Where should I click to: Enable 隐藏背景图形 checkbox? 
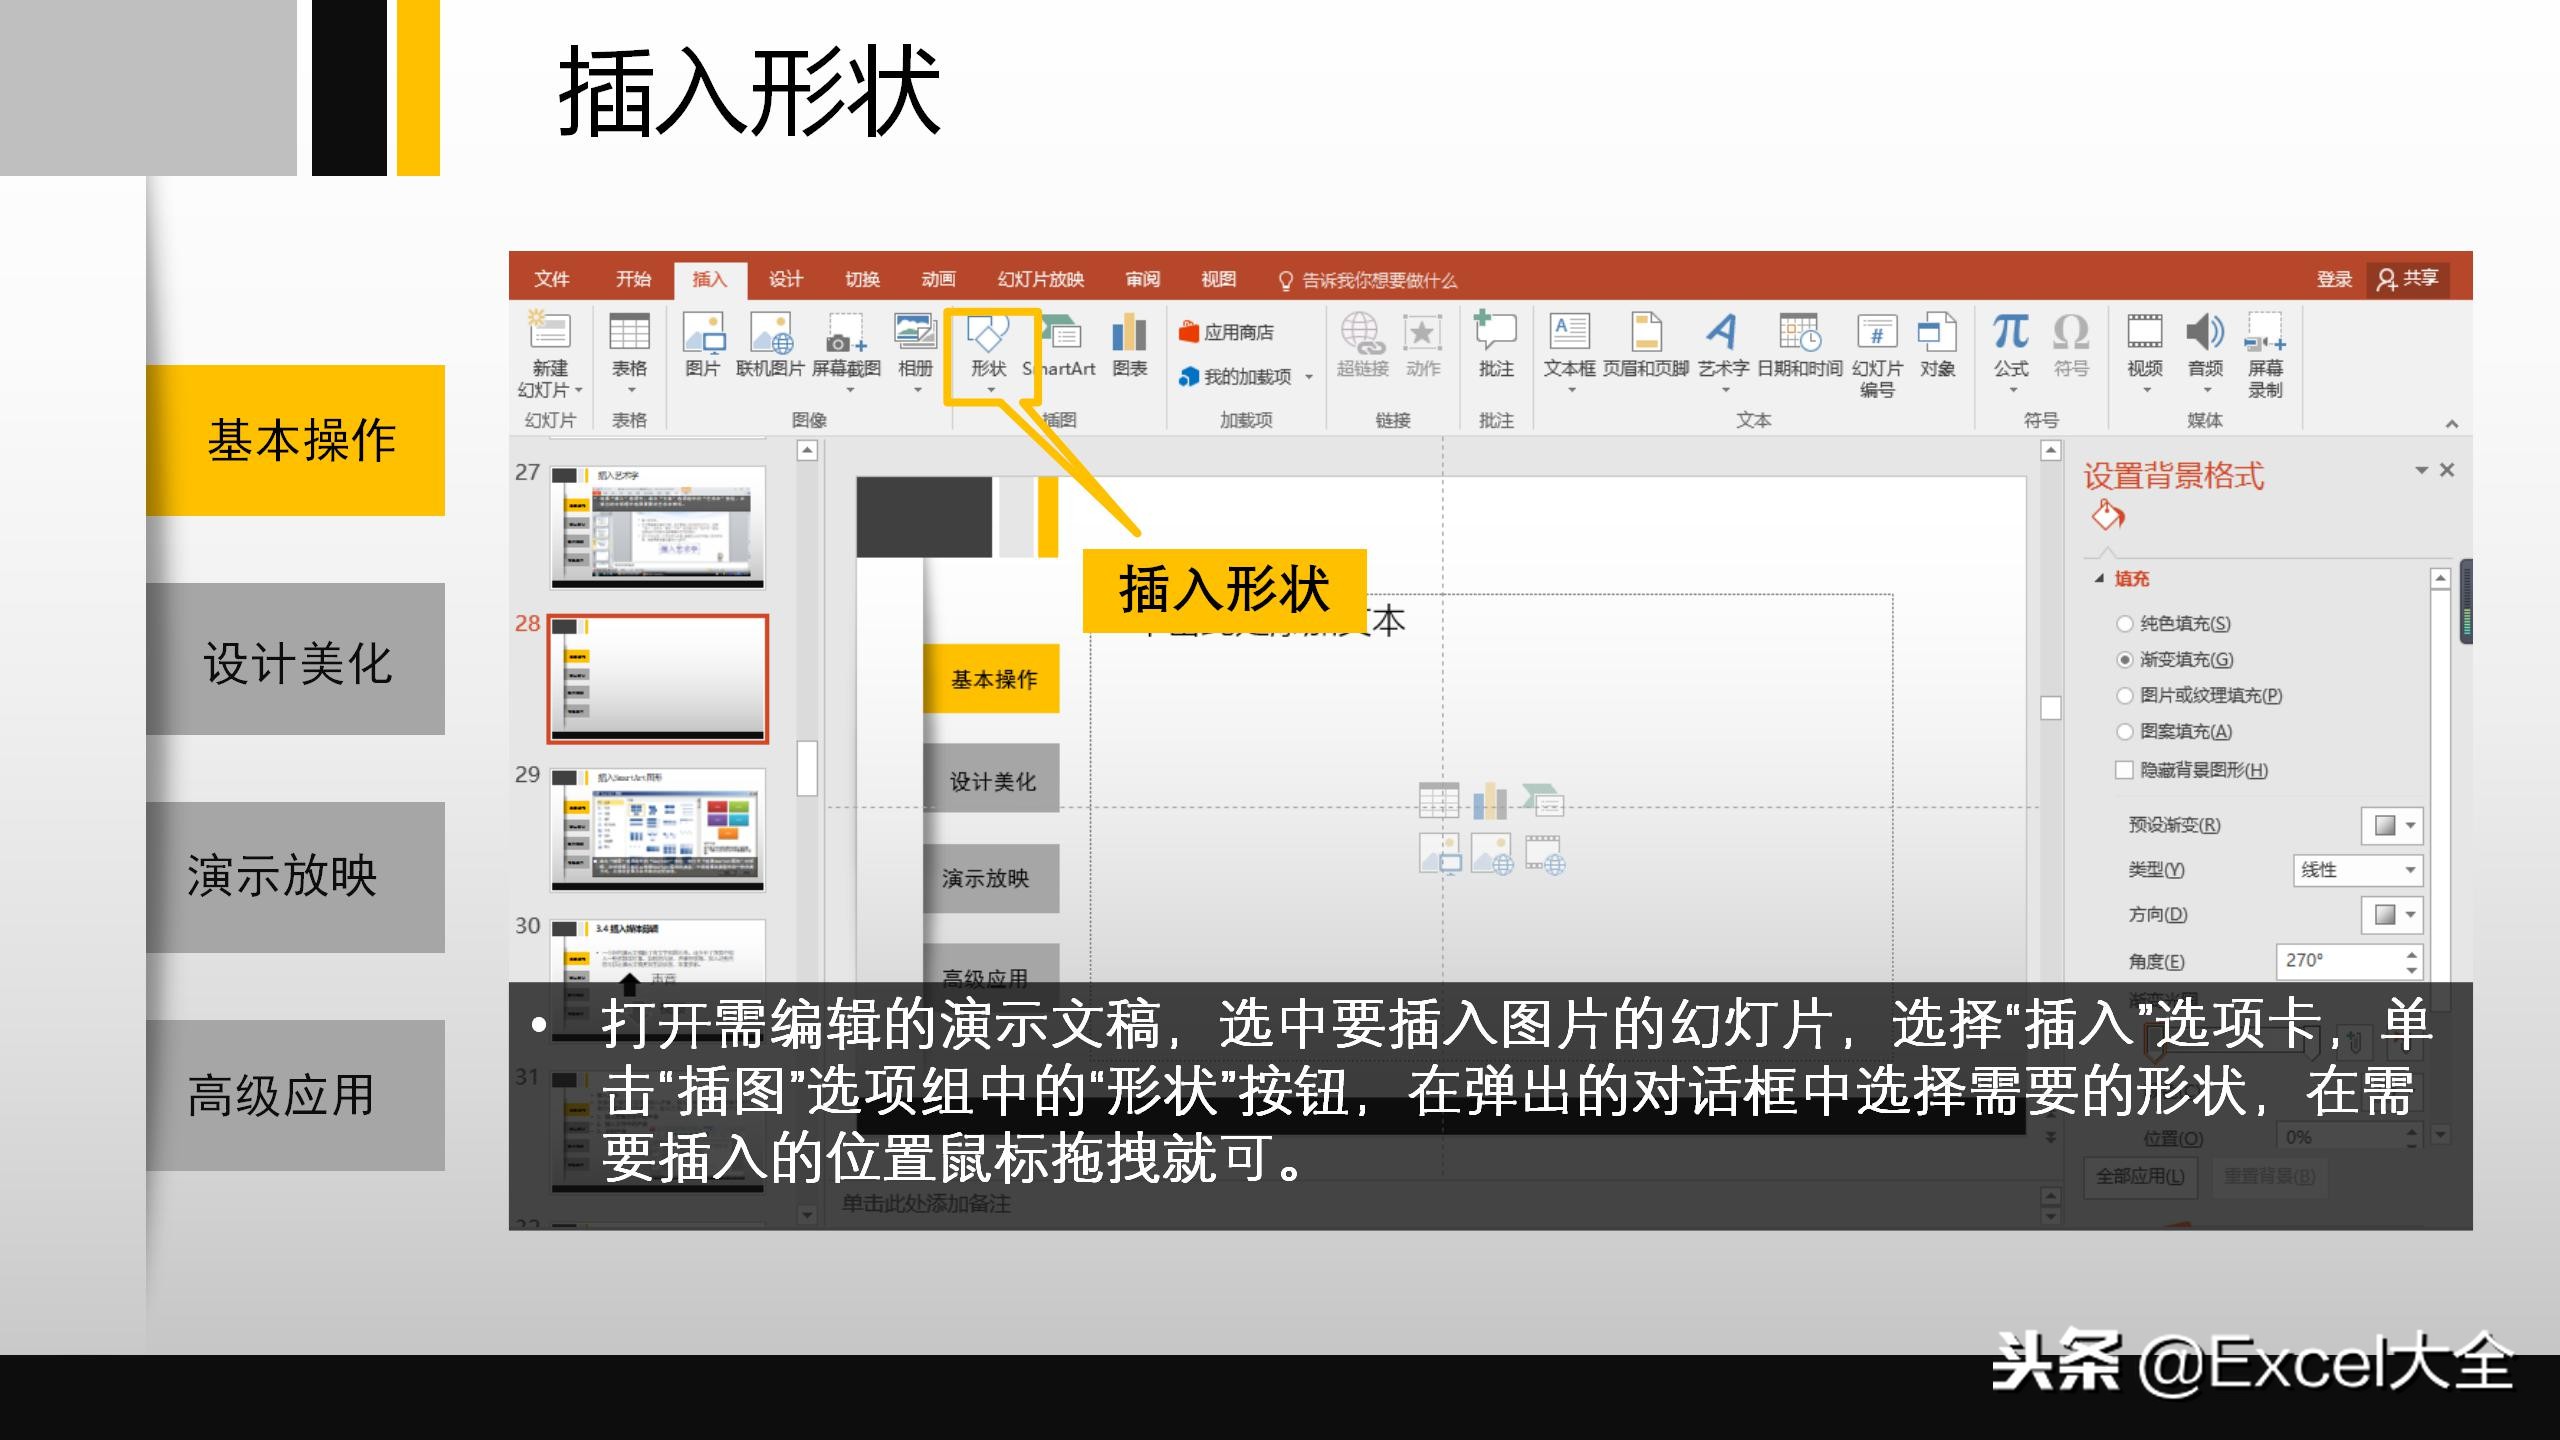coord(2123,771)
